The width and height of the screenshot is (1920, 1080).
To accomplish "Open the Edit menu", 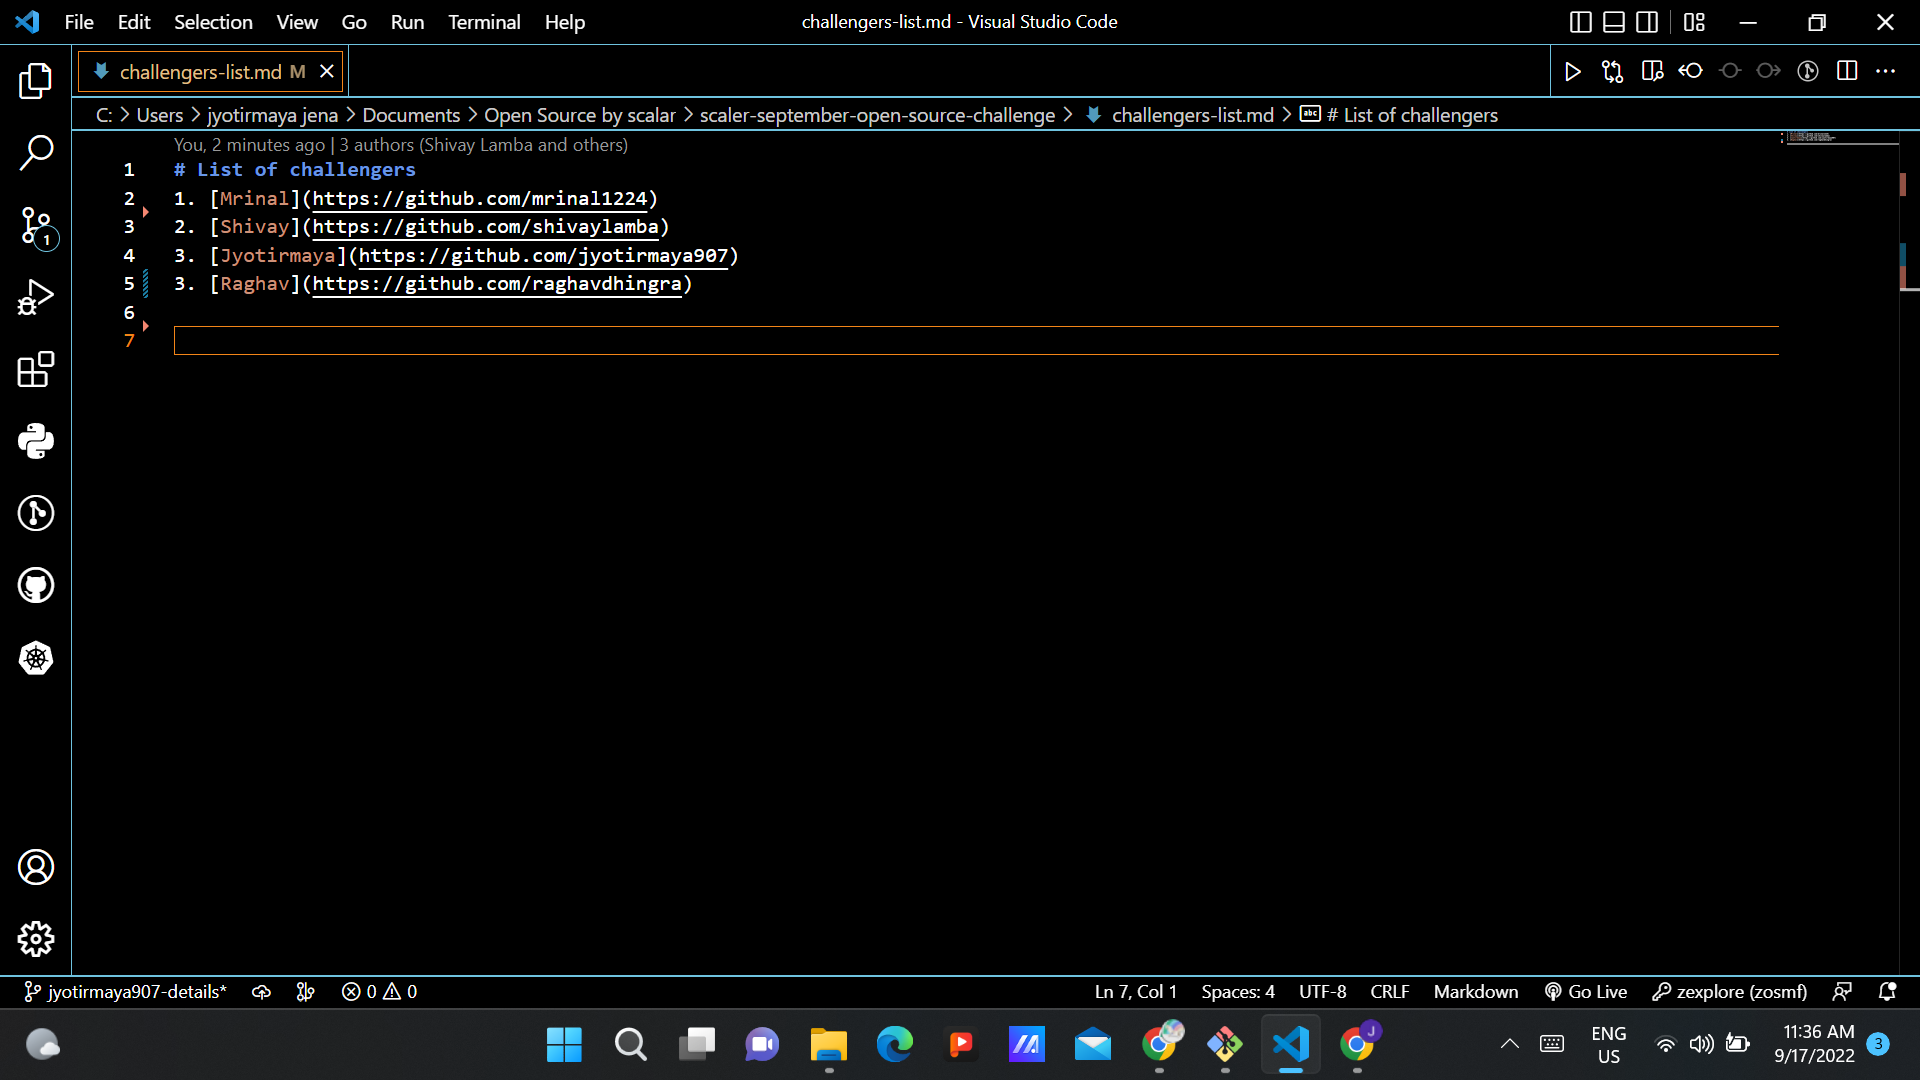I will [134, 22].
